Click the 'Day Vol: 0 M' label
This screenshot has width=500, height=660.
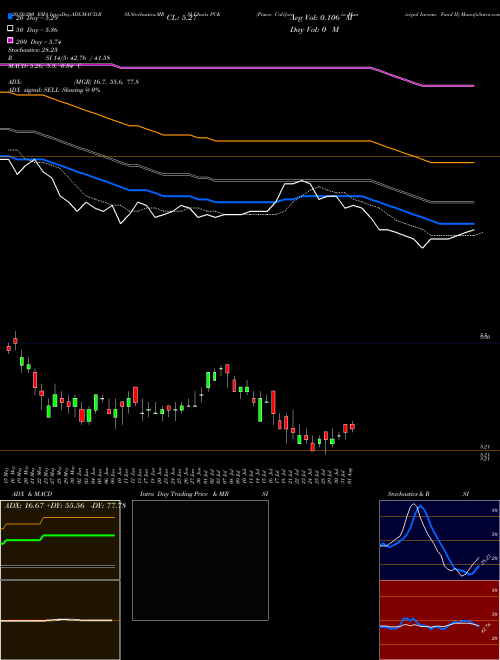[314, 29]
